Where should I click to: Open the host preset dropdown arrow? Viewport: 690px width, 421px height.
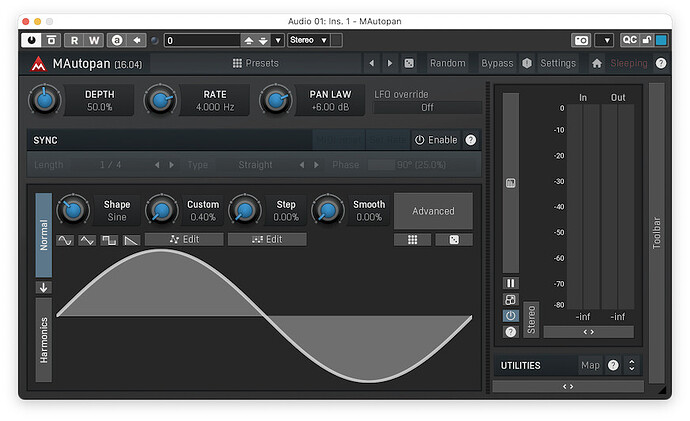[278, 40]
